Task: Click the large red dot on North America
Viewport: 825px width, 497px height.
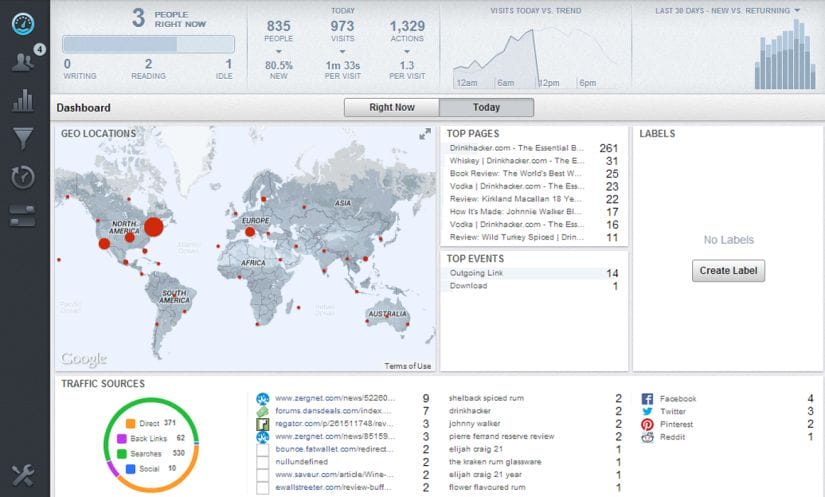Action: (x=153, y=227)
